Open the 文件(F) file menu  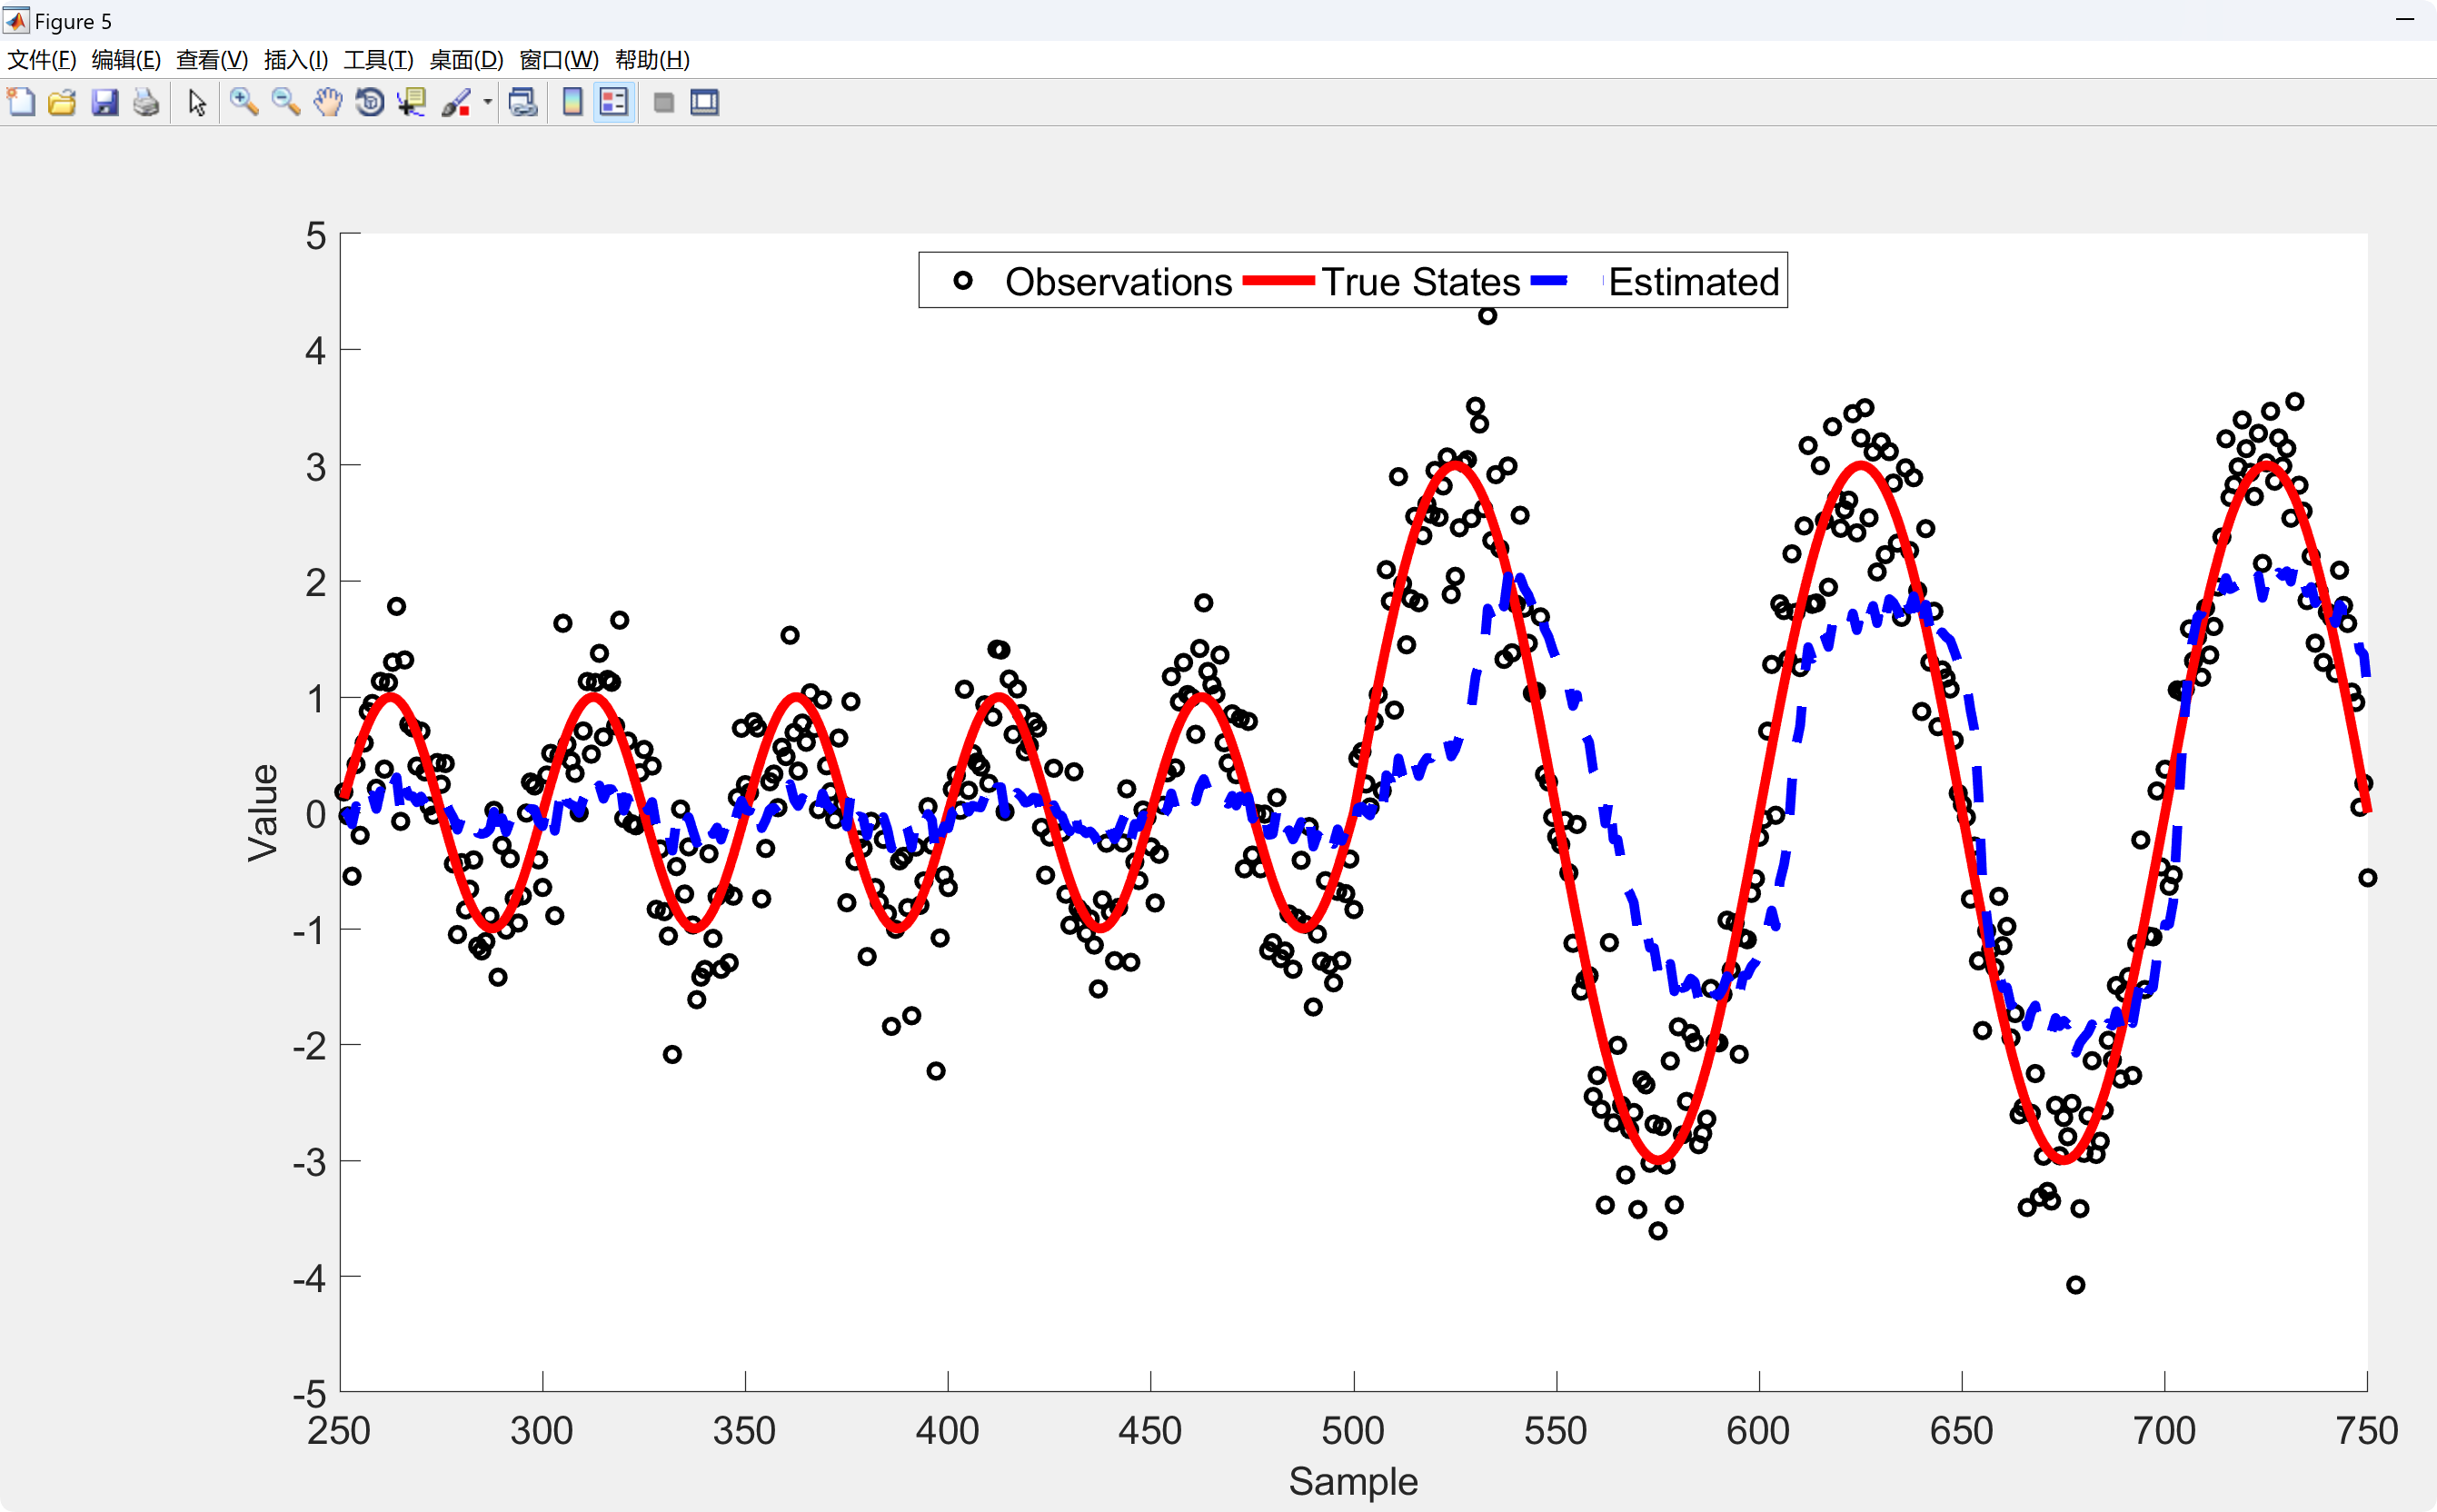click(x=41, y=60)
